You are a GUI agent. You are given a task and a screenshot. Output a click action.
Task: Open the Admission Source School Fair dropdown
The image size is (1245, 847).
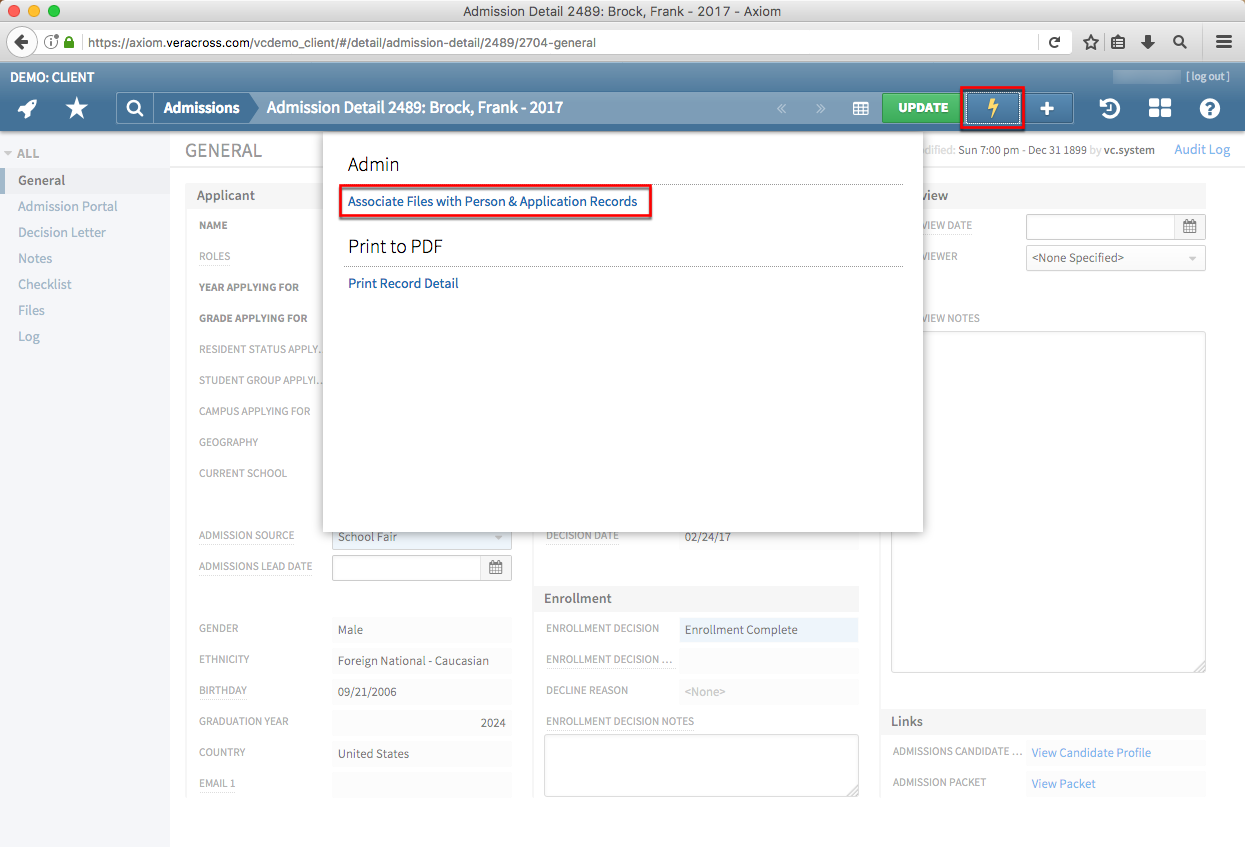[420, 536]
